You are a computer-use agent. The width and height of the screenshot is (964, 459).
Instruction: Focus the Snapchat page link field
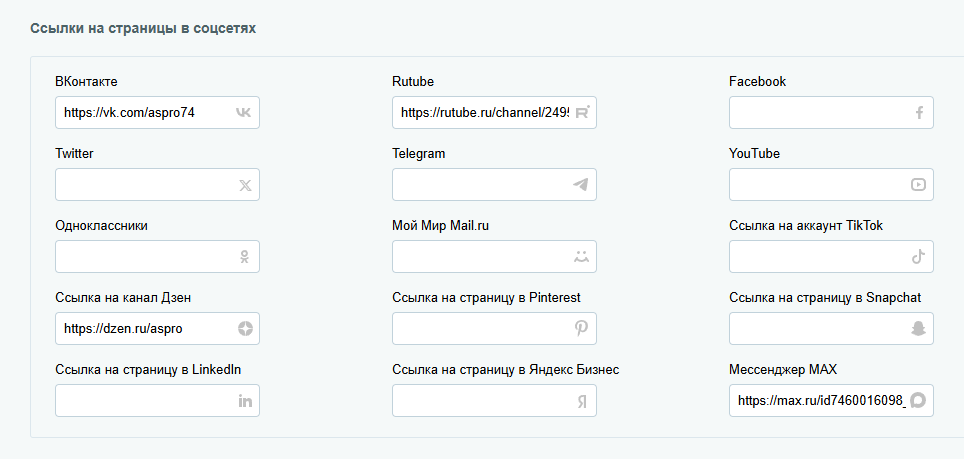coord(831,329)
